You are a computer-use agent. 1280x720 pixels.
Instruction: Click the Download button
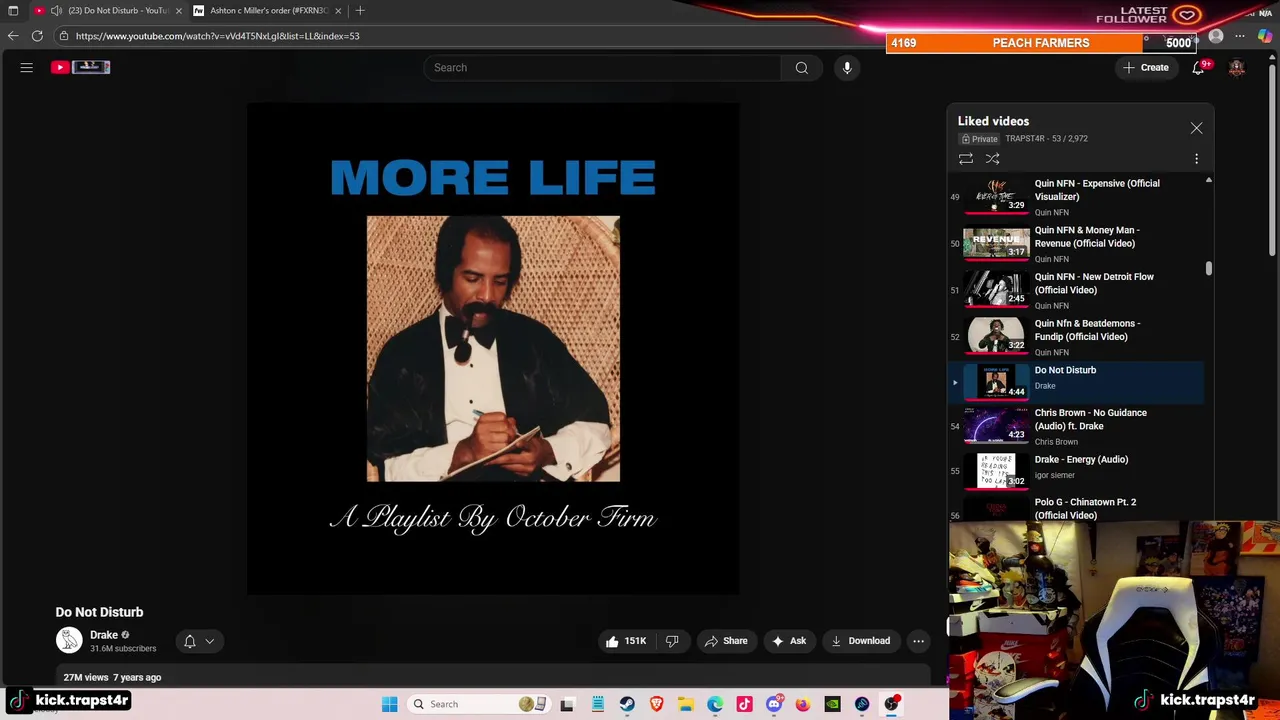[x=860, y=641]
